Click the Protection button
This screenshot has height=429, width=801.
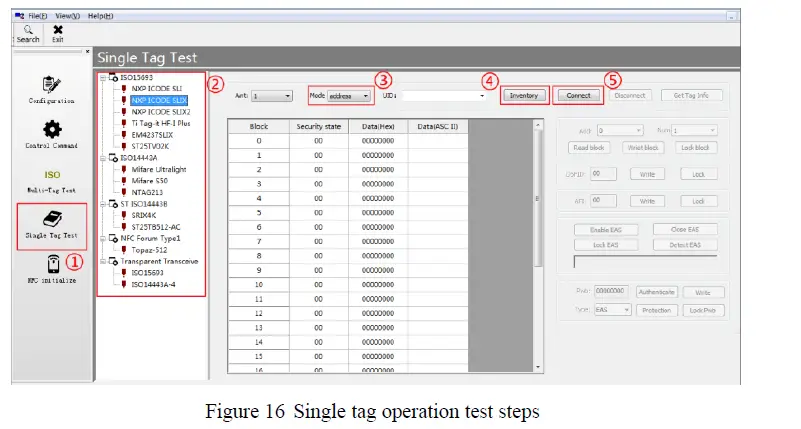[x=656, y=310]
